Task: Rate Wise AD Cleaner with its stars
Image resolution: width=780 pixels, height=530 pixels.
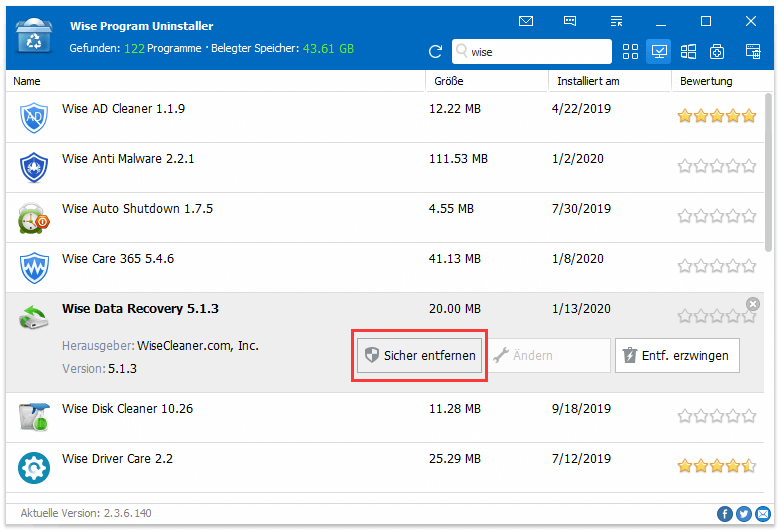Action: point(717,116)
